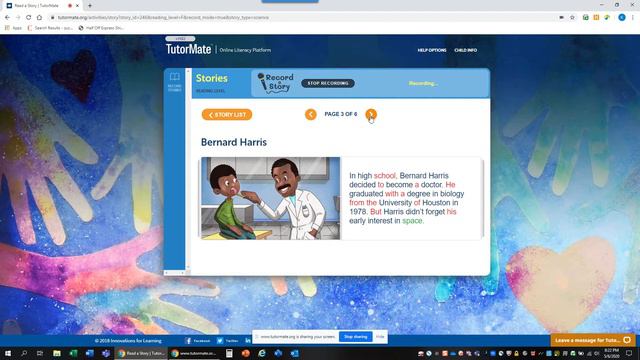Click the green highlighted word 'space'

tap(412, 221)
